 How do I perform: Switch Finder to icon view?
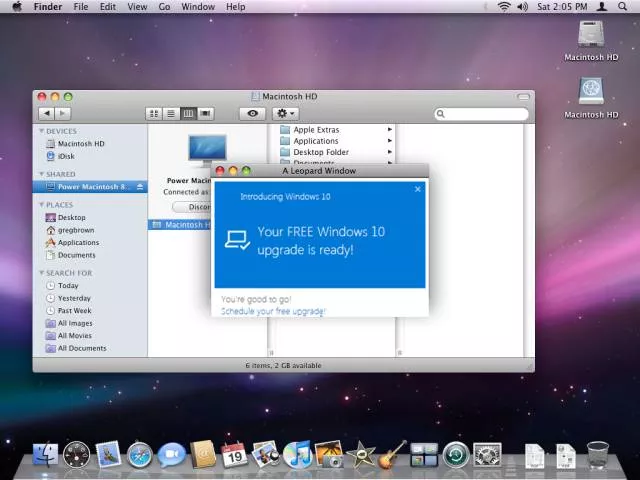point(154,114)
